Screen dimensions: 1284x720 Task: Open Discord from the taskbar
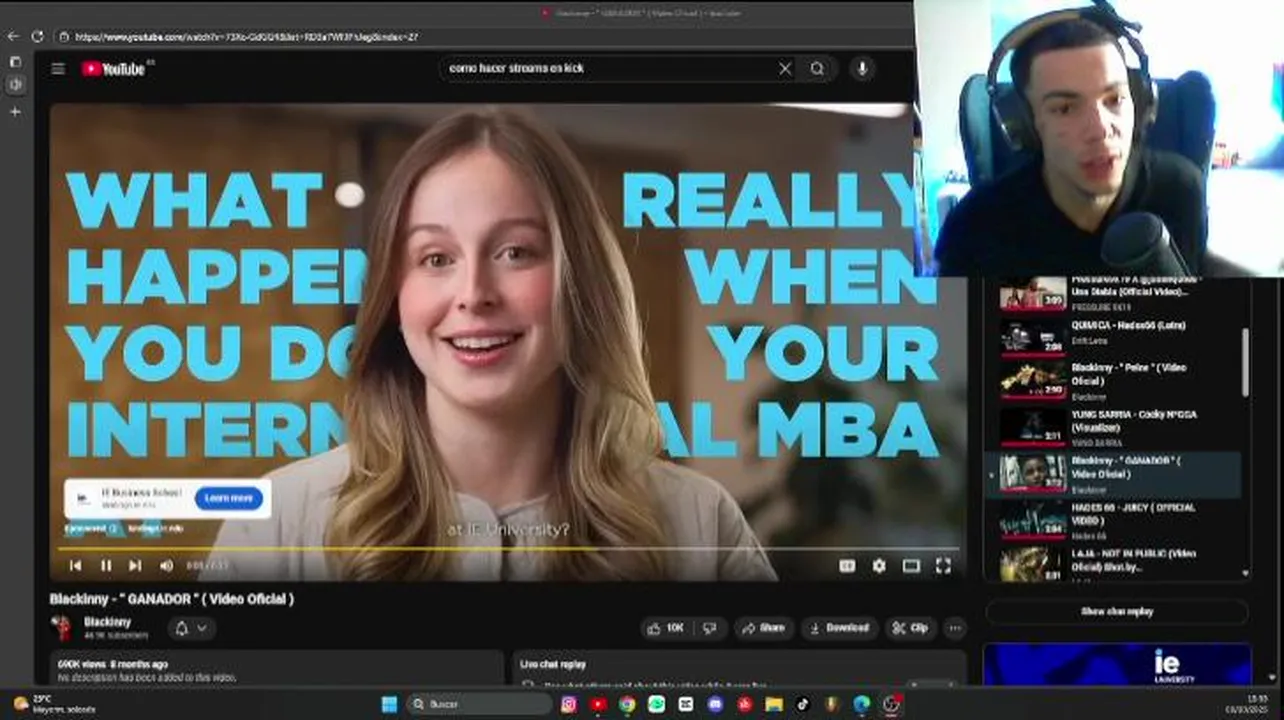click(x=715, y=705)
